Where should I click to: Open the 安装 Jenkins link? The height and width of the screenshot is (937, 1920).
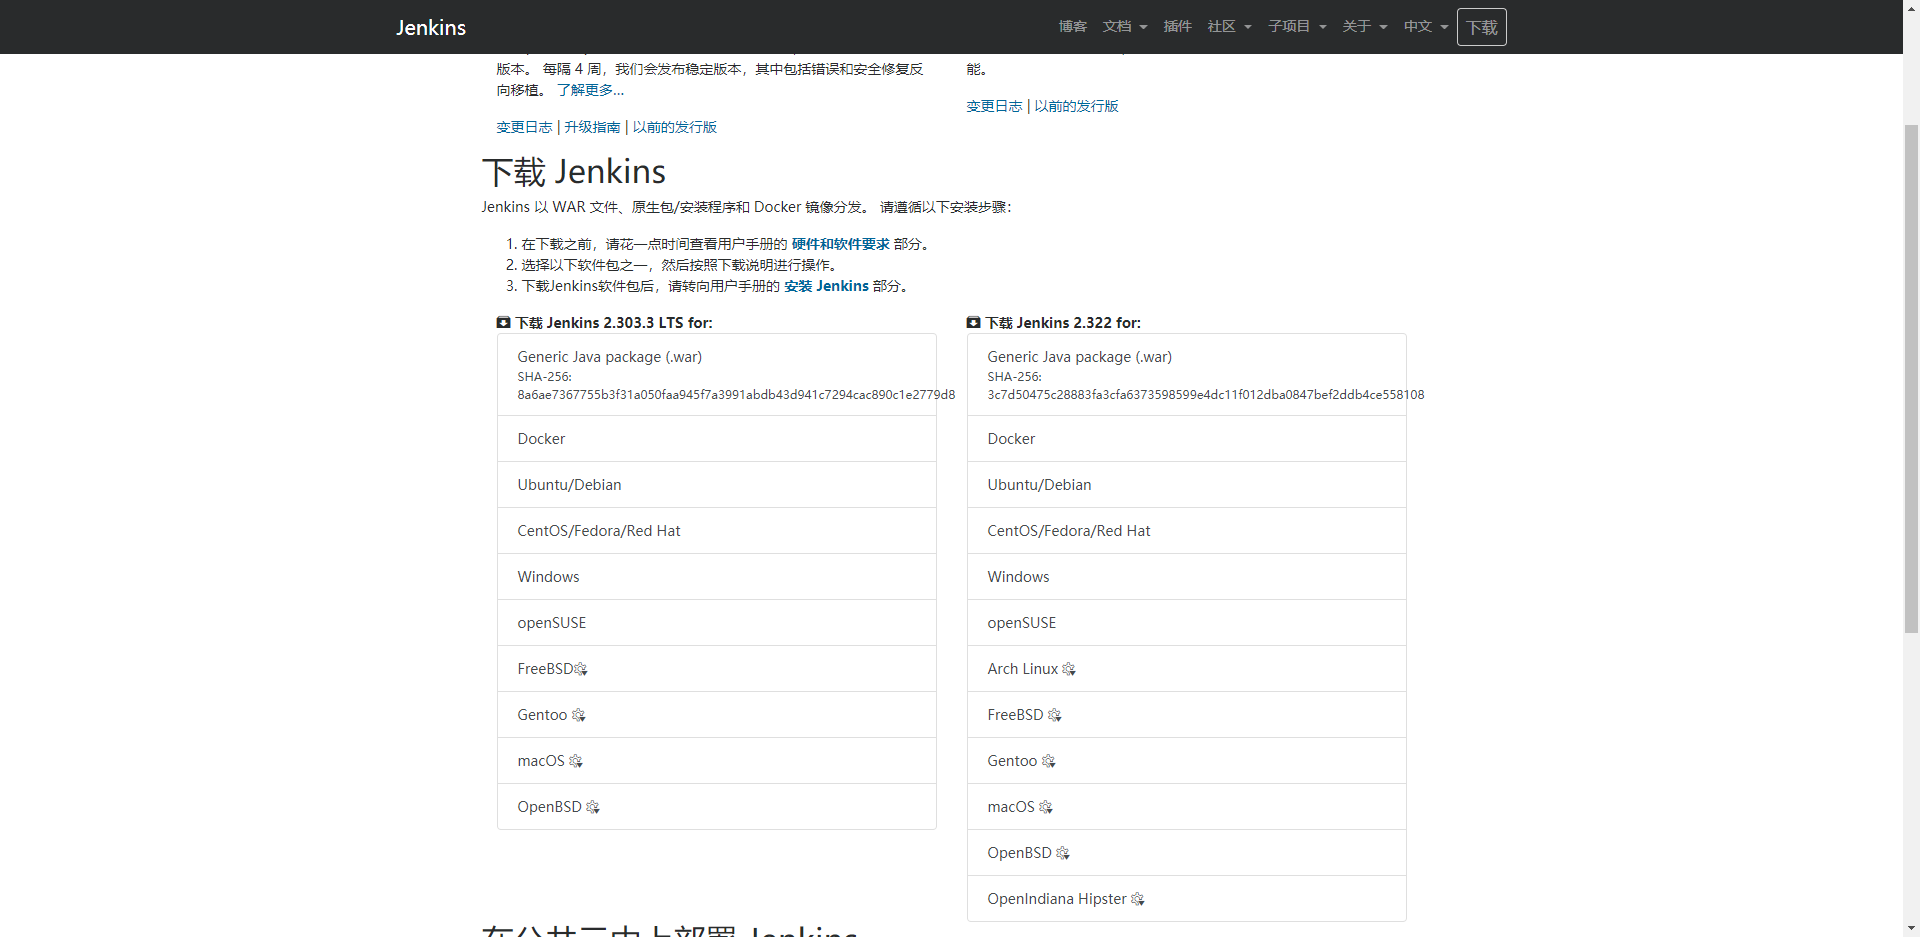tap(826, 286)
